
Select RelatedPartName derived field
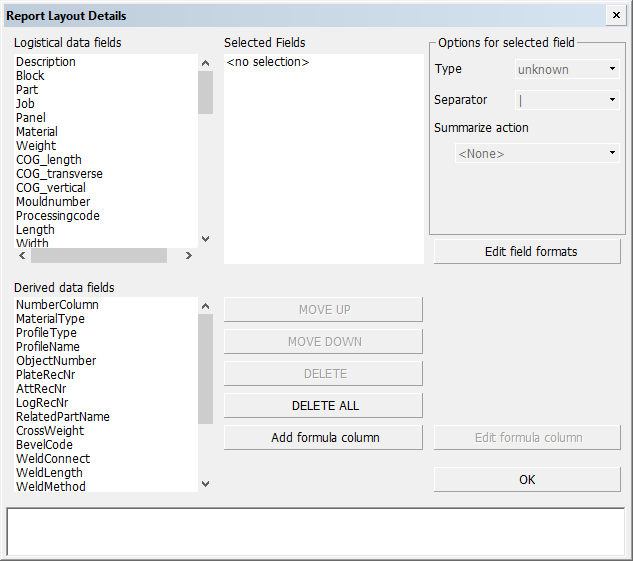(63, 417)
